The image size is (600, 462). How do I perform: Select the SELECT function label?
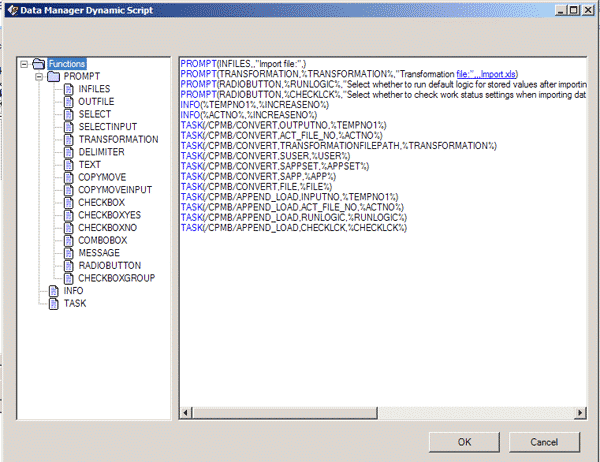pos(95,114)
